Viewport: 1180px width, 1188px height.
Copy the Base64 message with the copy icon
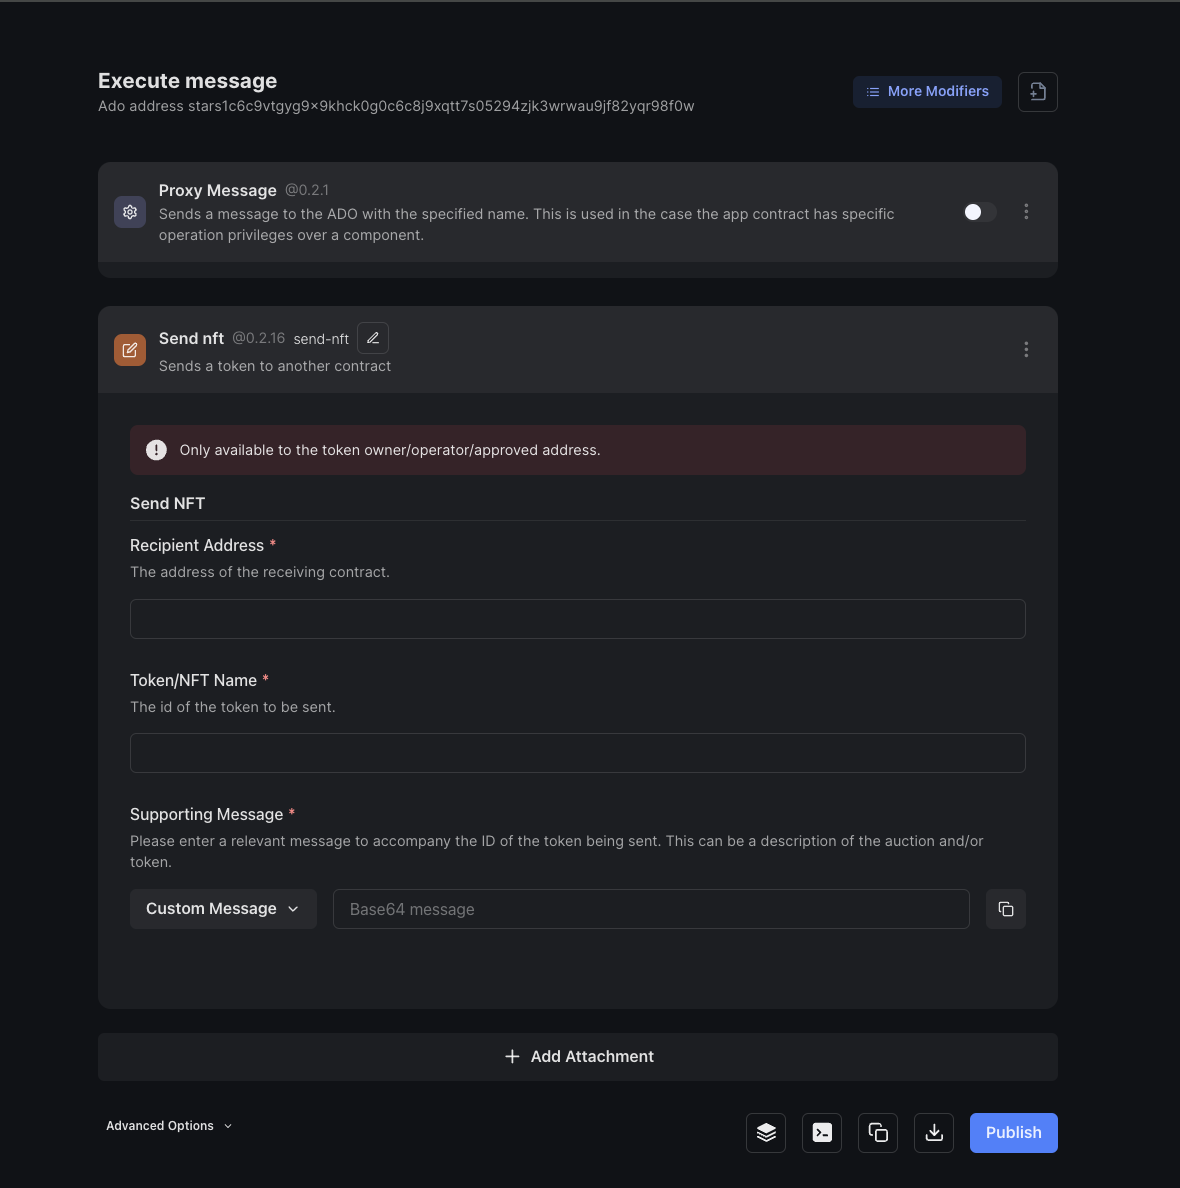click(1005, 909)
